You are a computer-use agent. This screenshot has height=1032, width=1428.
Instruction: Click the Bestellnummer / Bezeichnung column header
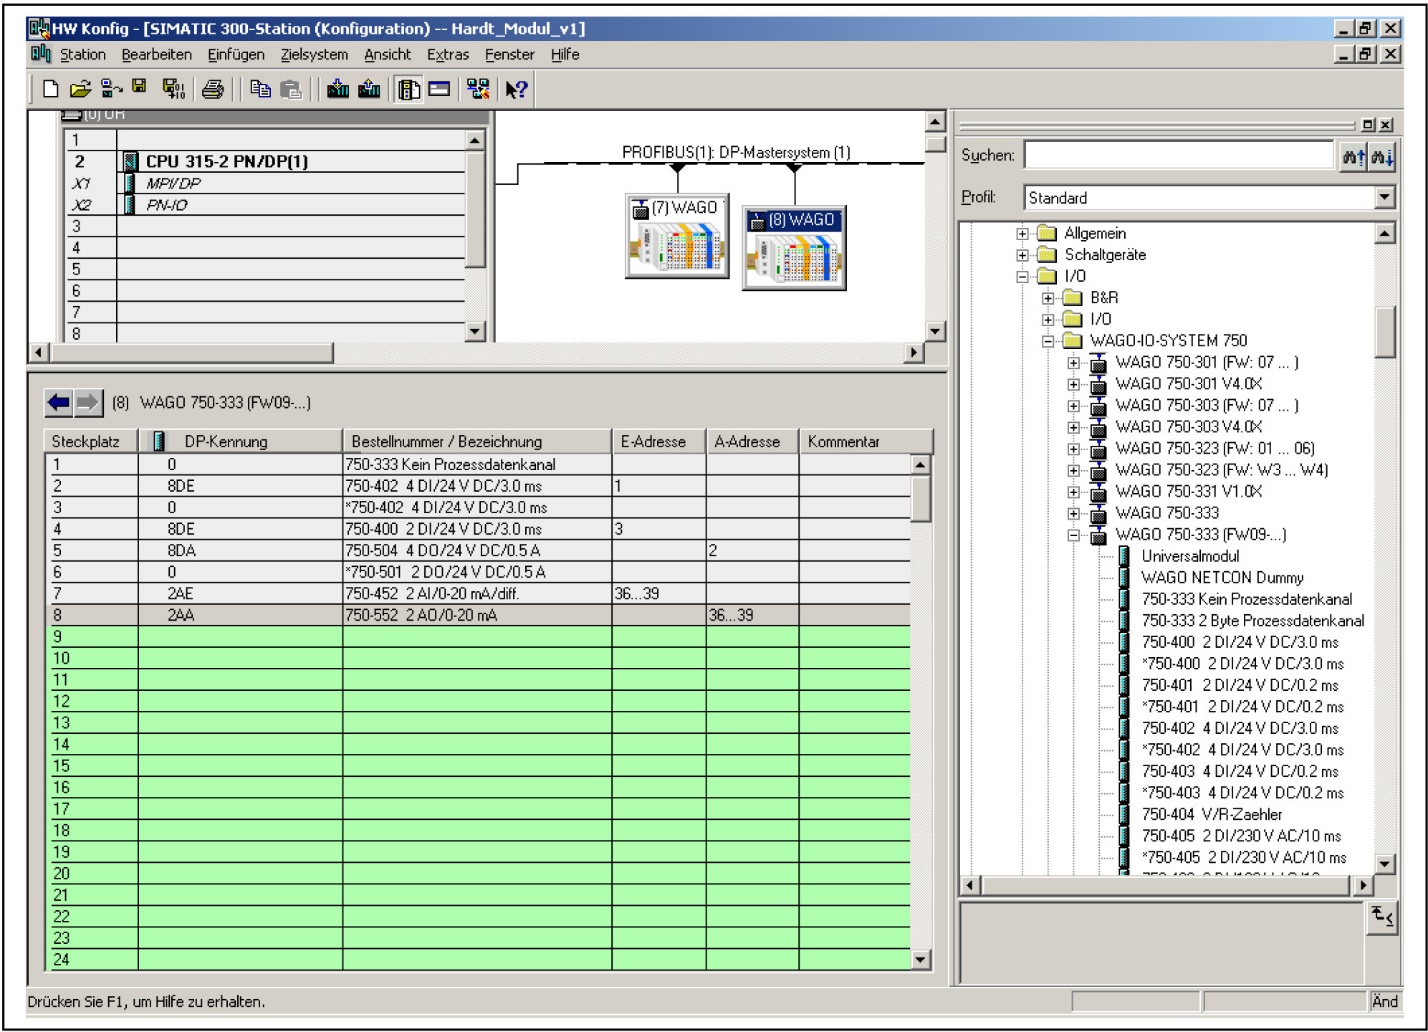point(478,442)
